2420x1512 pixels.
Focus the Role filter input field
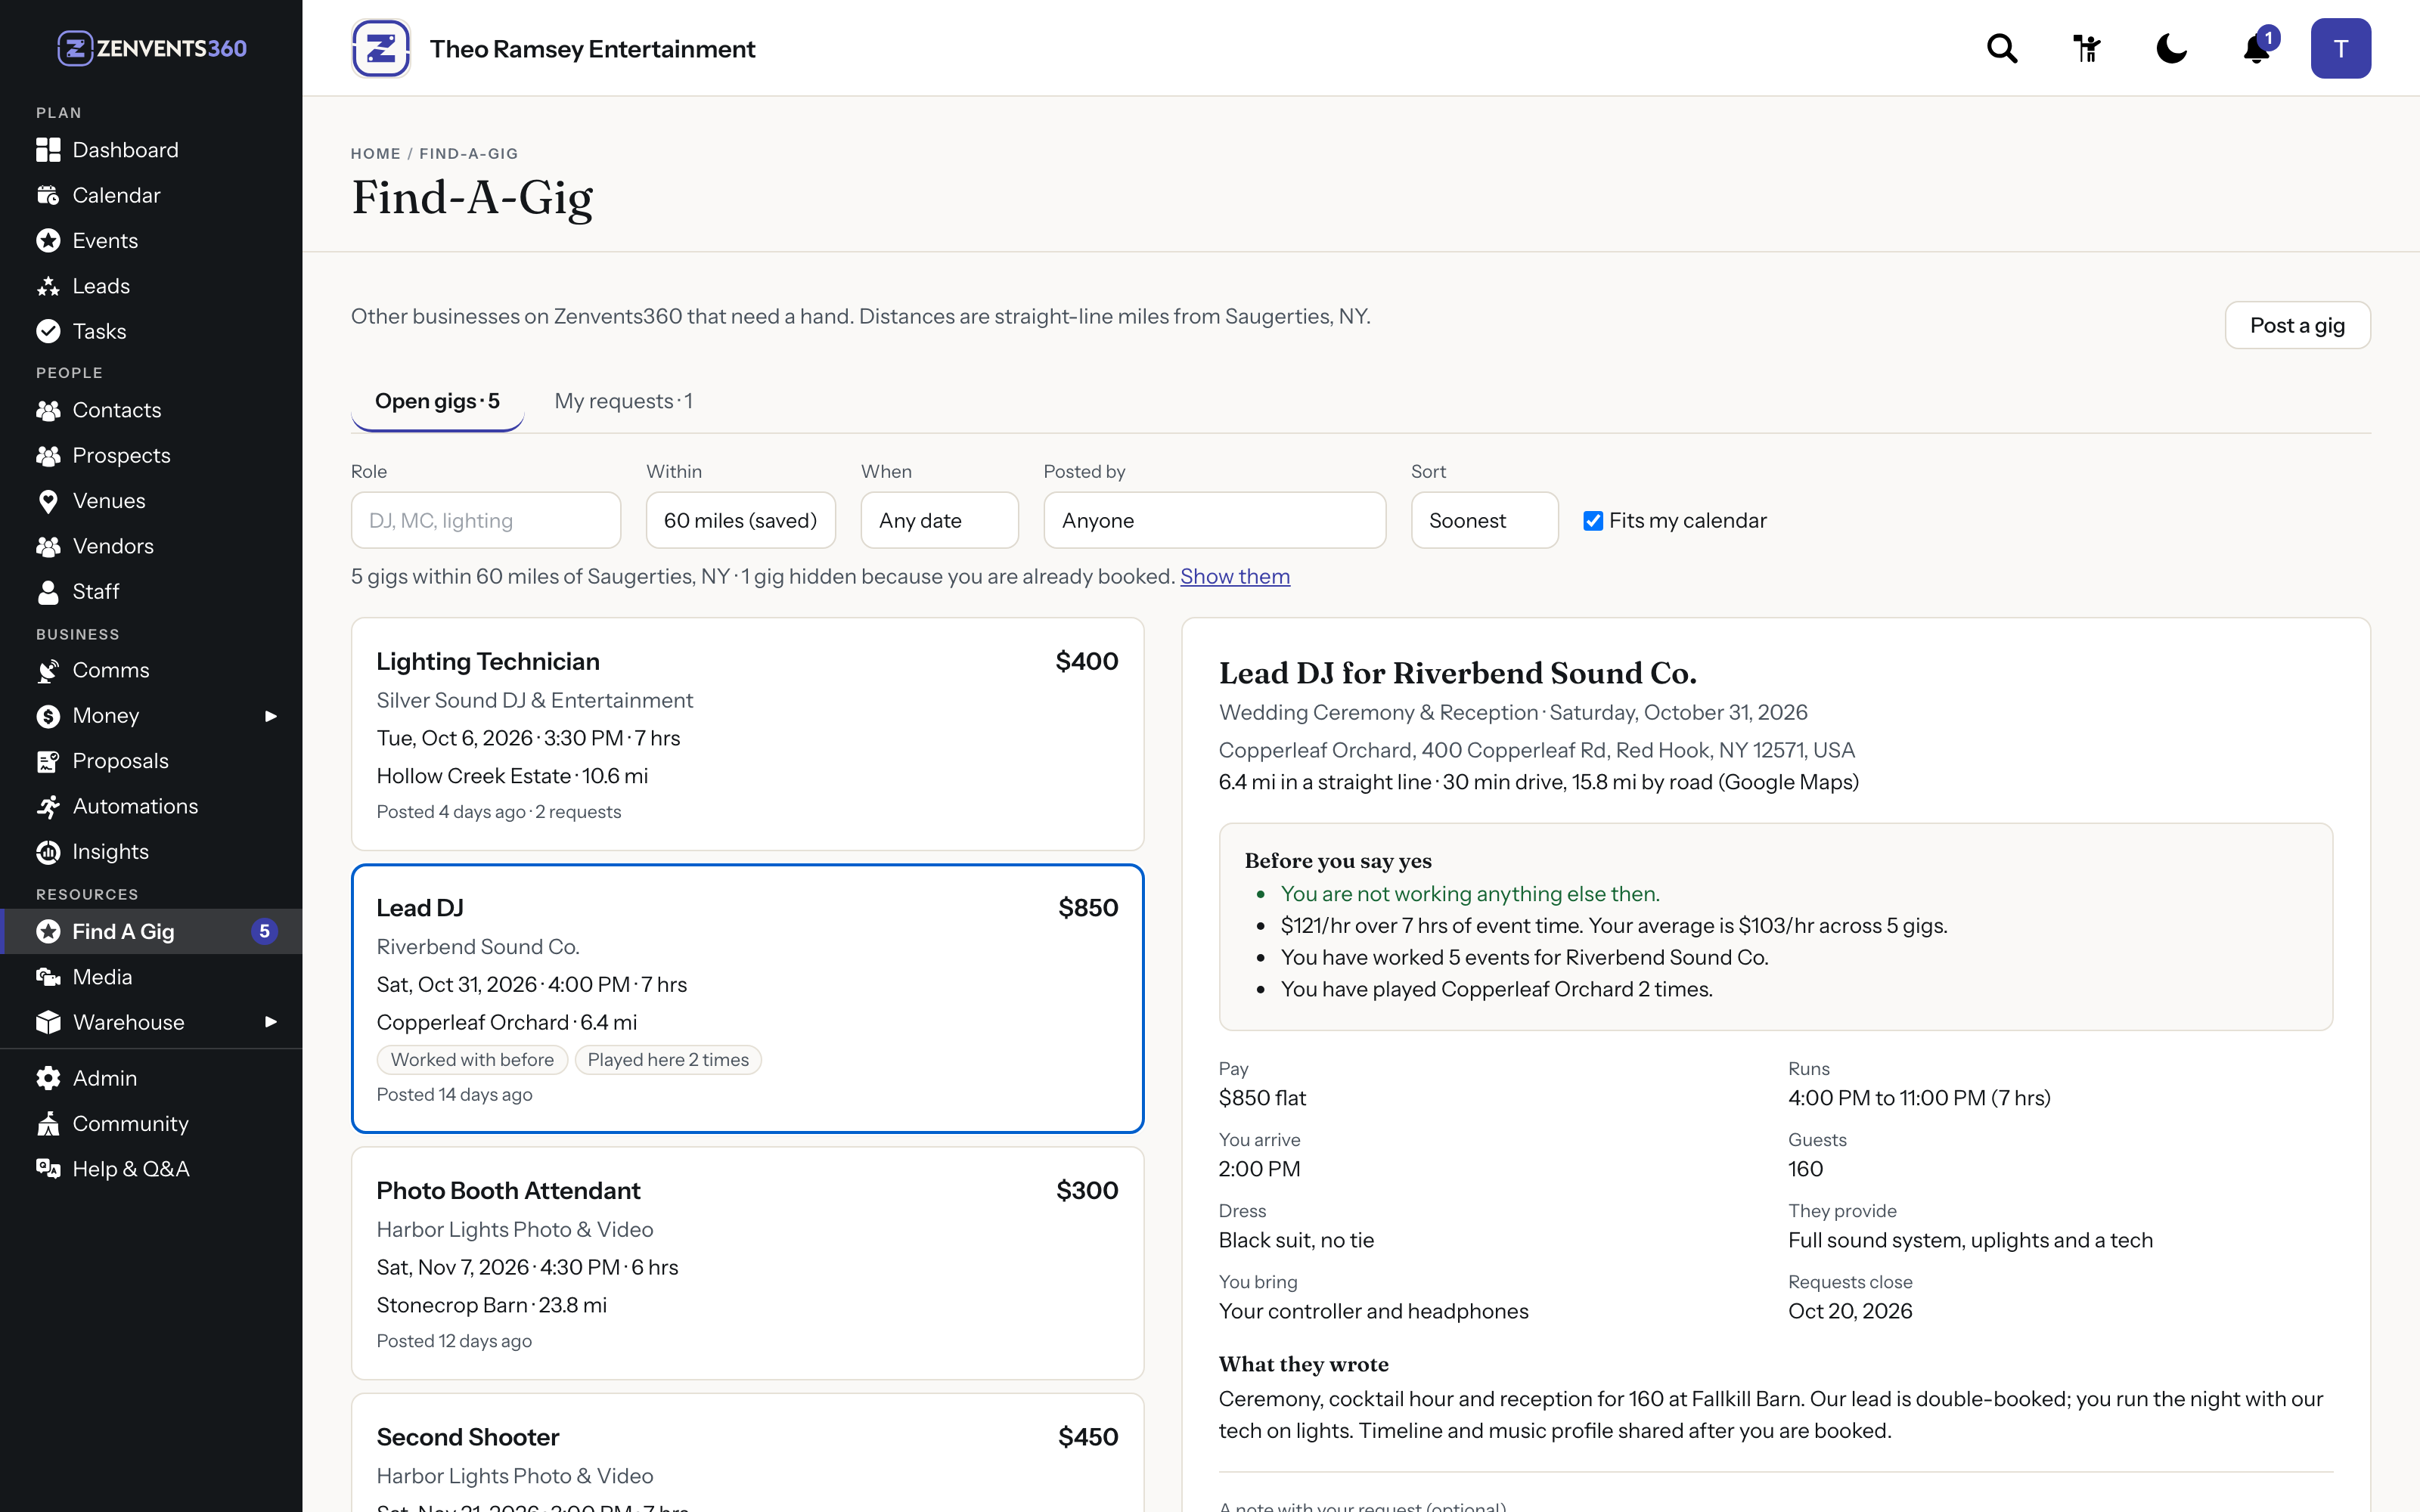coord(485,520)
